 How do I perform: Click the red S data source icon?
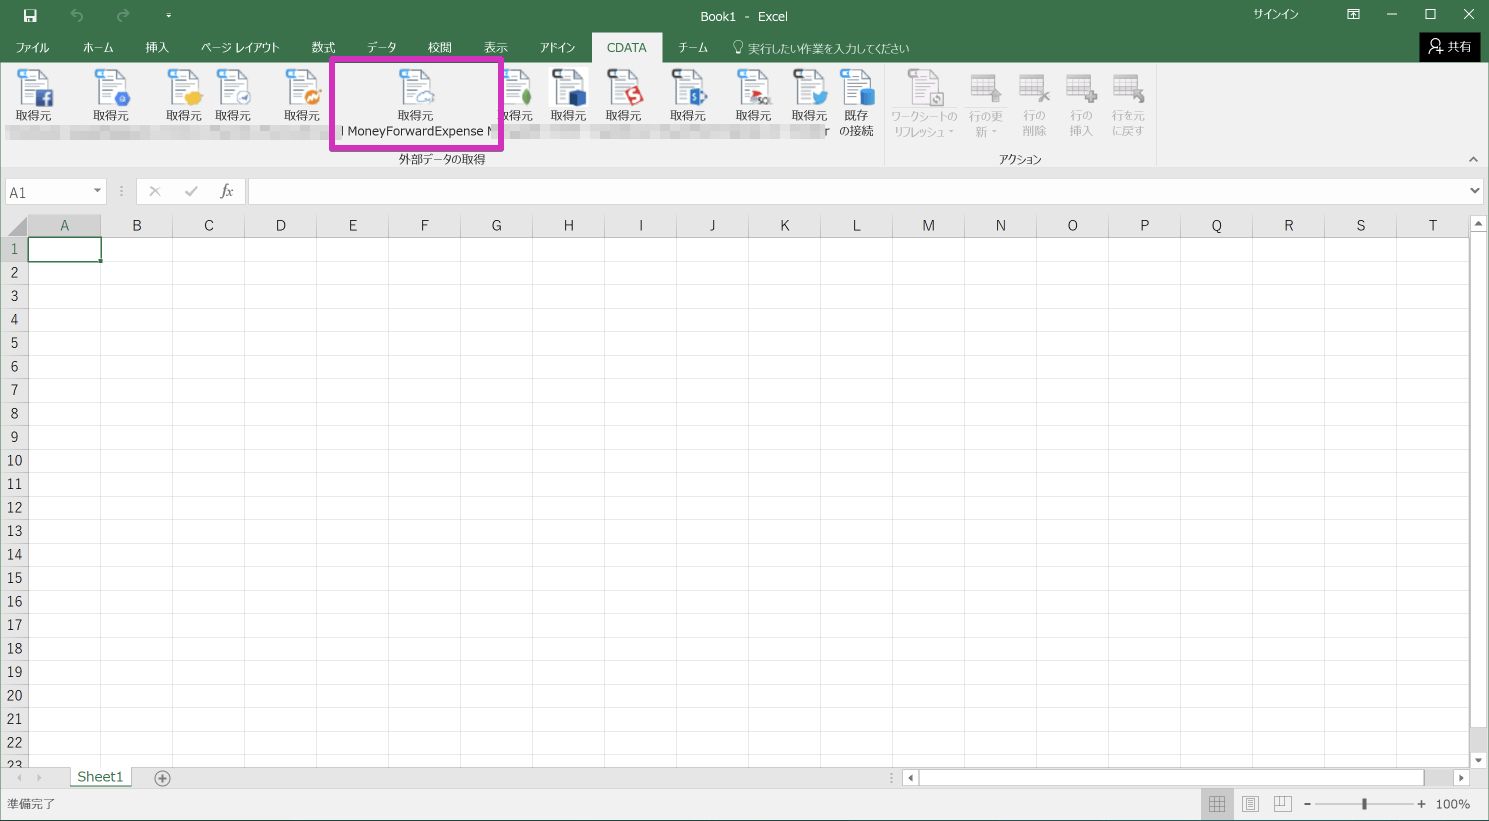tap(623, 89)
